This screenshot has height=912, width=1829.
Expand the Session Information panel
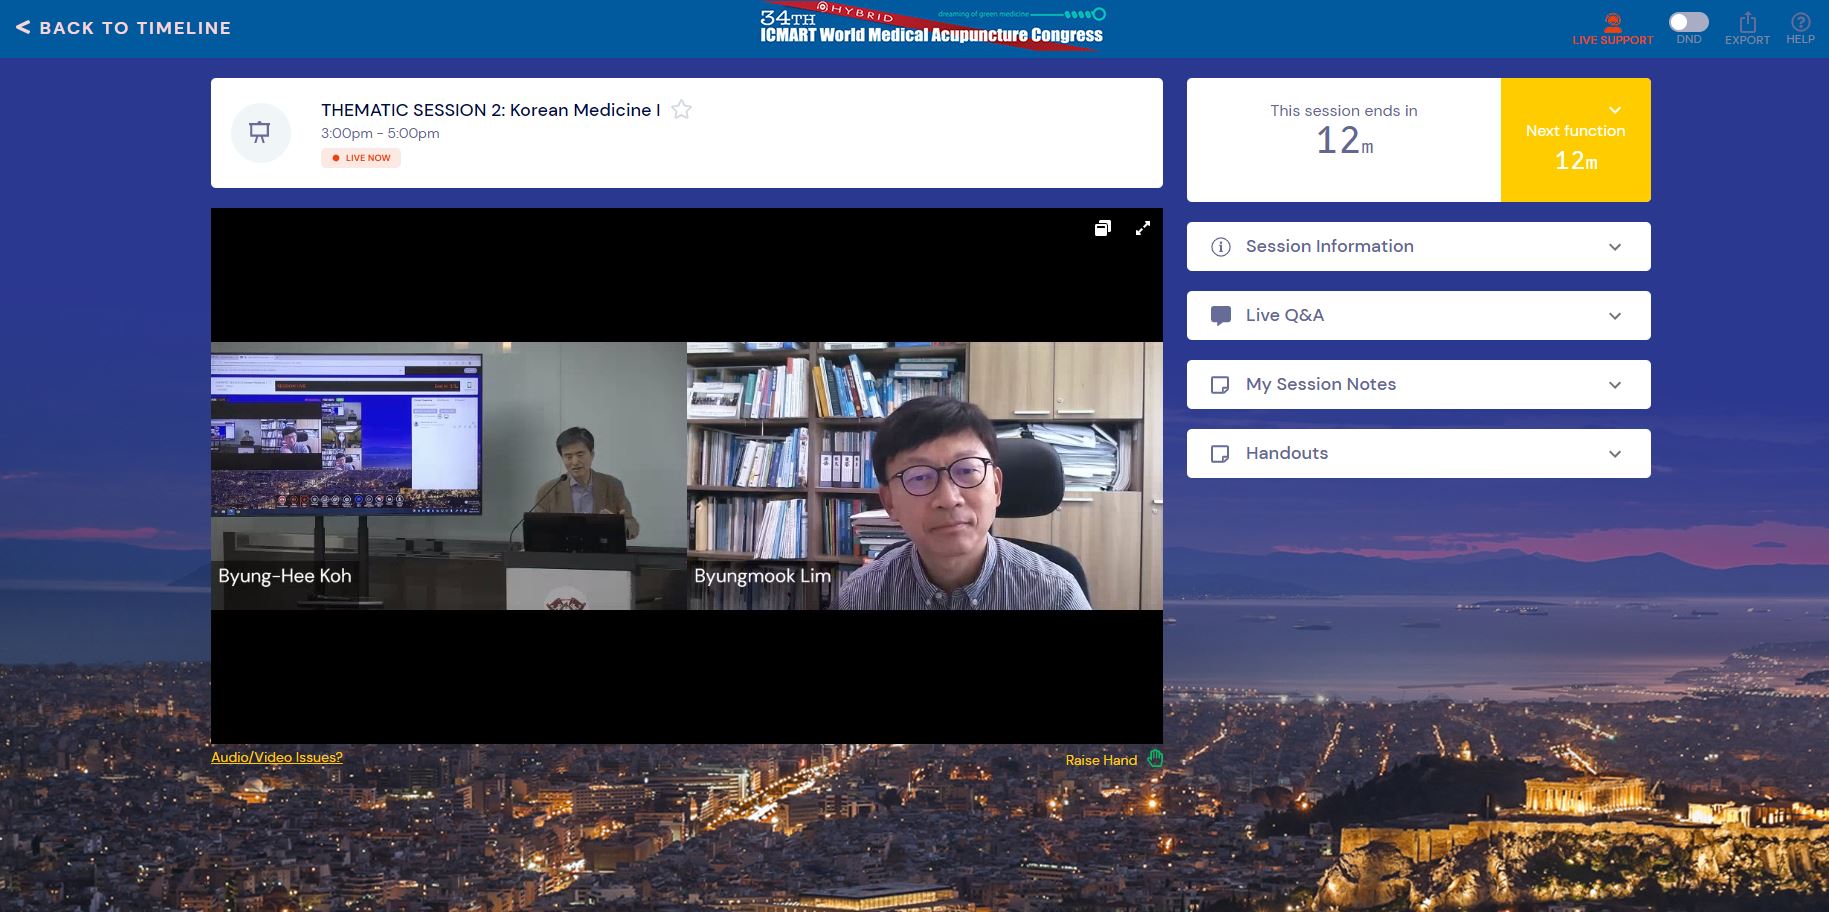tap(1418, 246)
